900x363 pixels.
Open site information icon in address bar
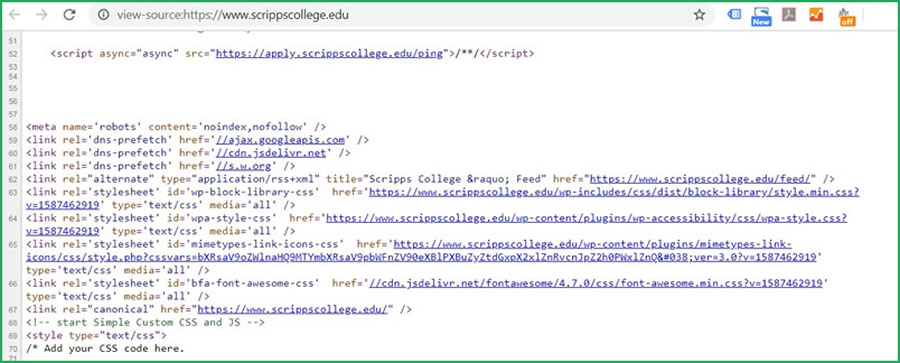[103, 15]
